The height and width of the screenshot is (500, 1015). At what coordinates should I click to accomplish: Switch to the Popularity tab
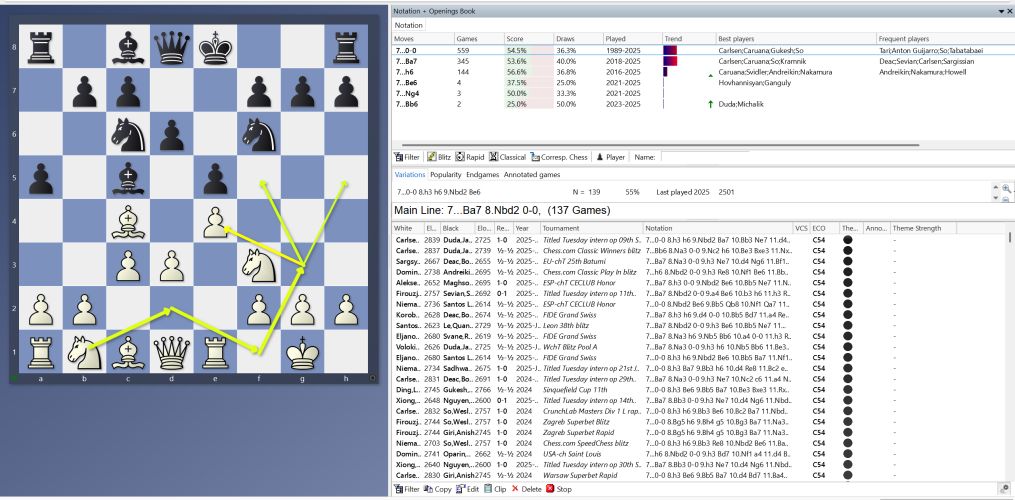[x=450, y=175]
